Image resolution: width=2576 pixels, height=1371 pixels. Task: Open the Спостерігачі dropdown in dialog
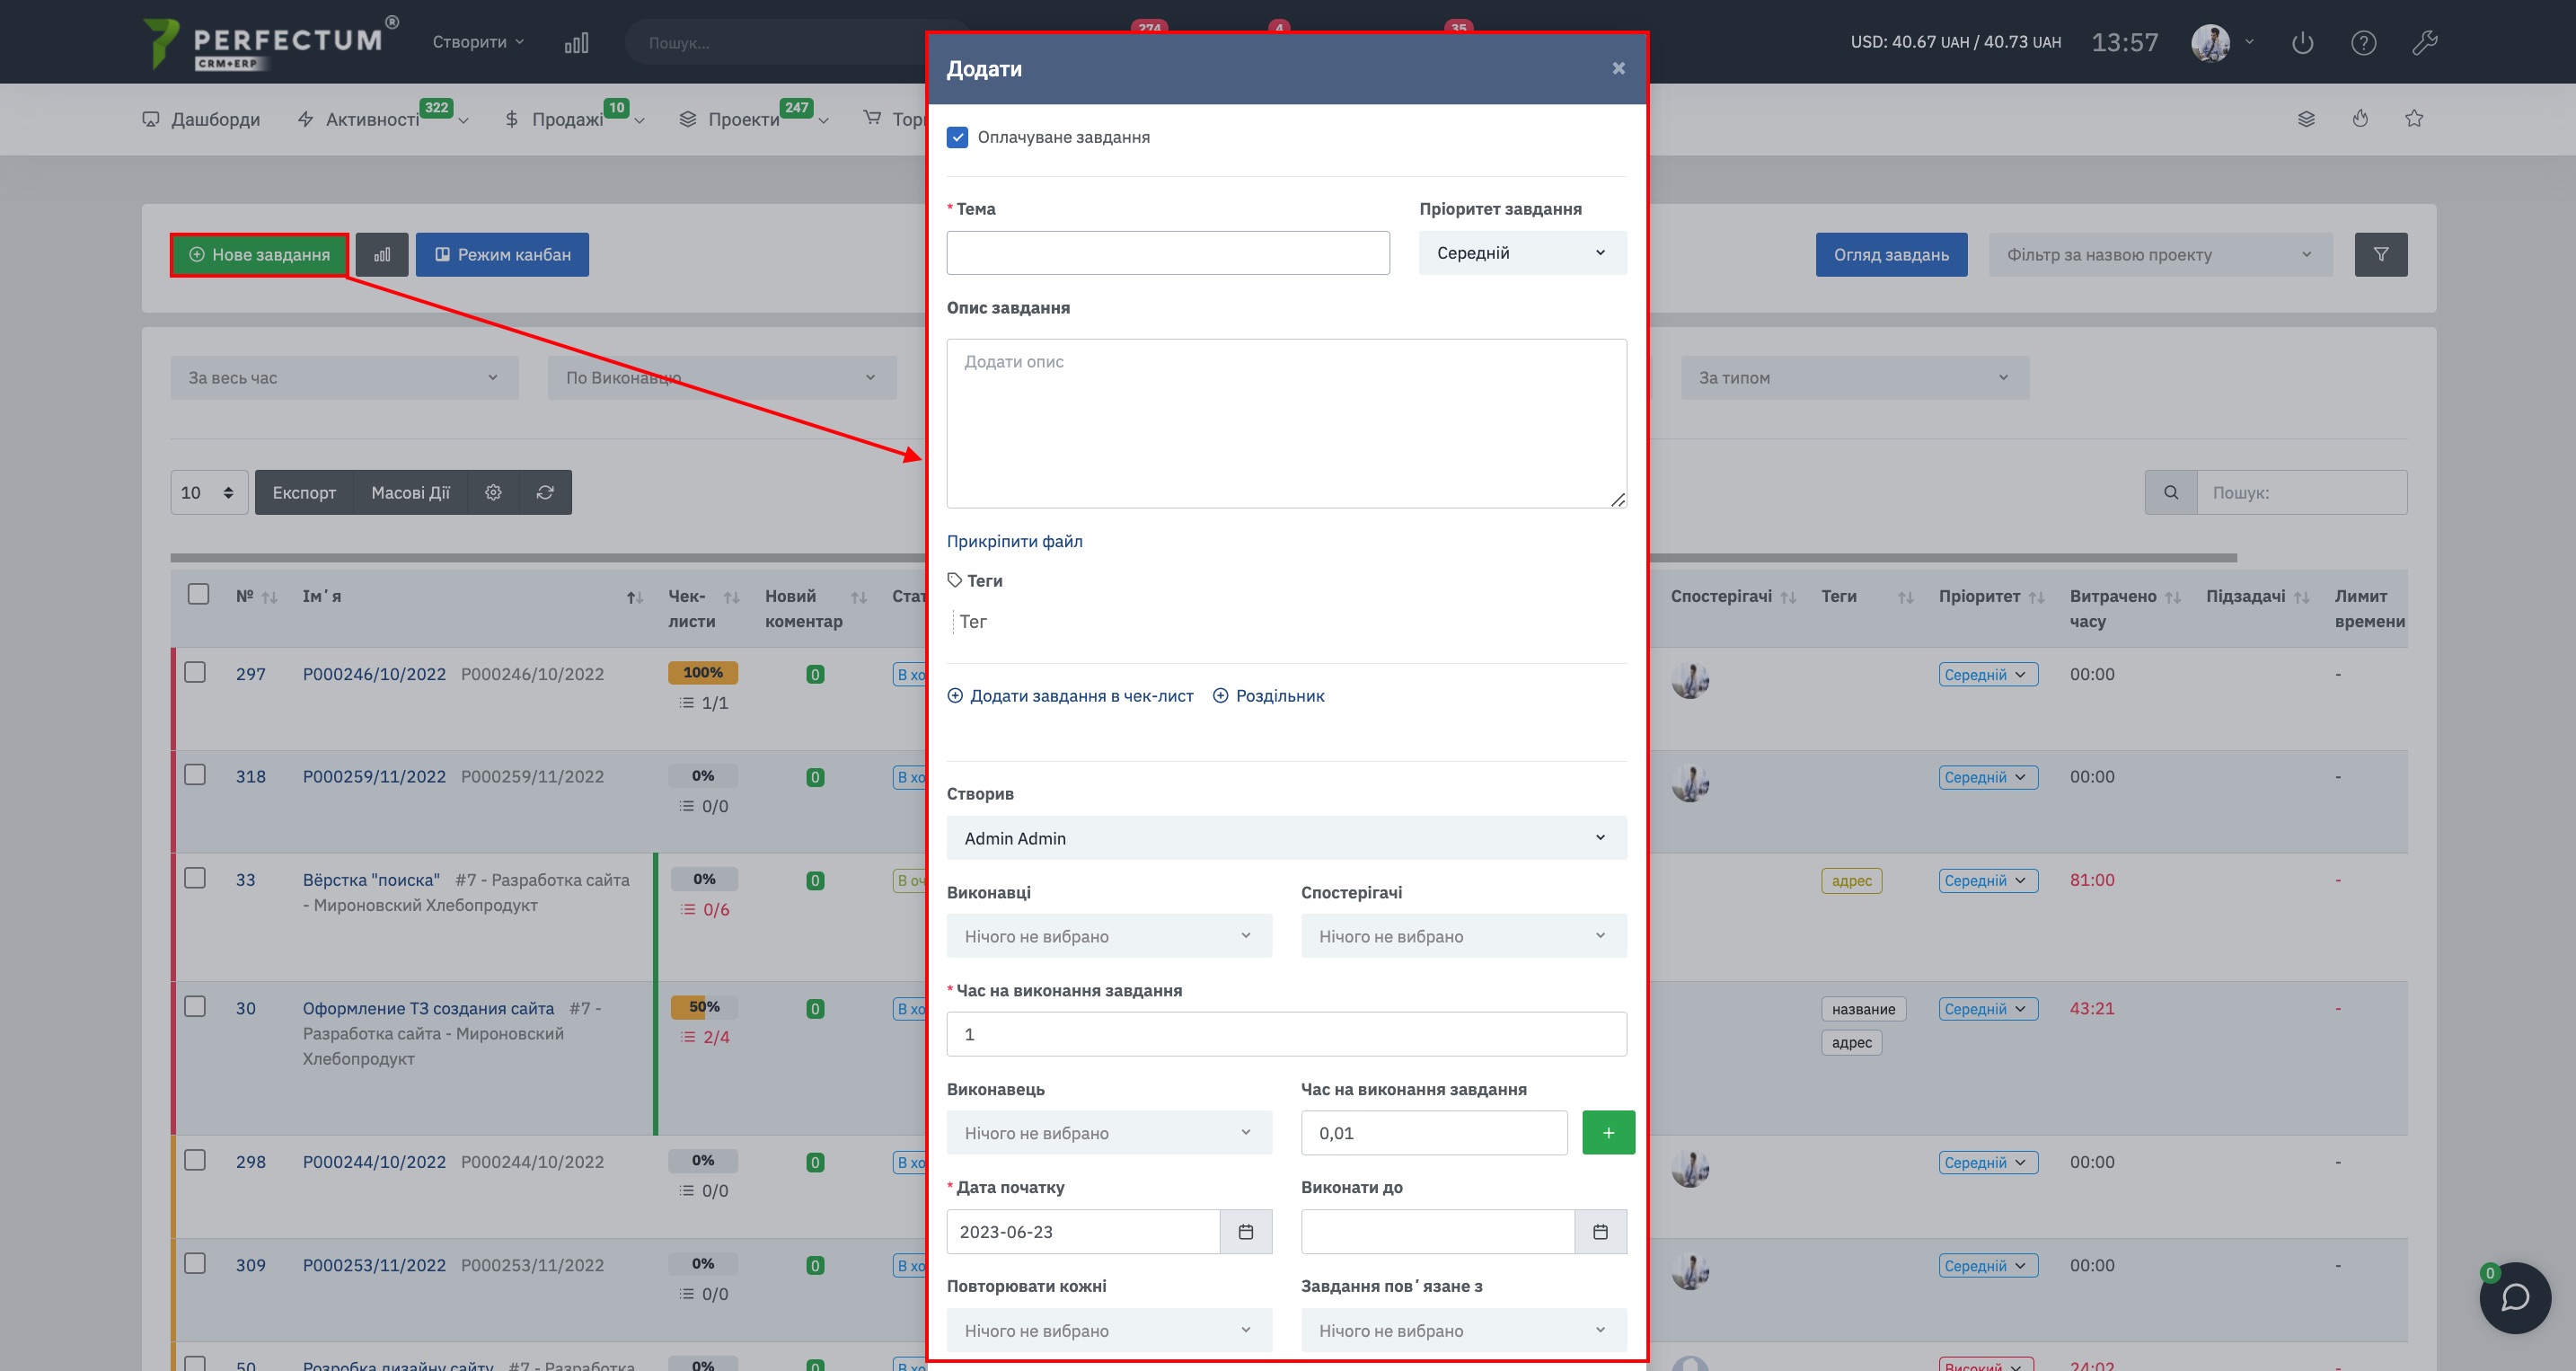[1462, 936]
